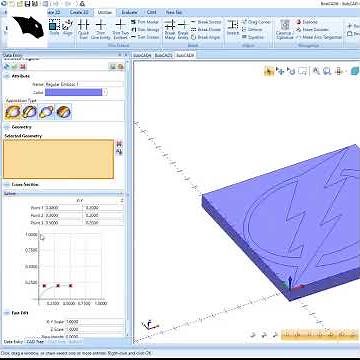Open the CAM ribbon tab
The image size is (360, 360).
[x=152, y=12]
